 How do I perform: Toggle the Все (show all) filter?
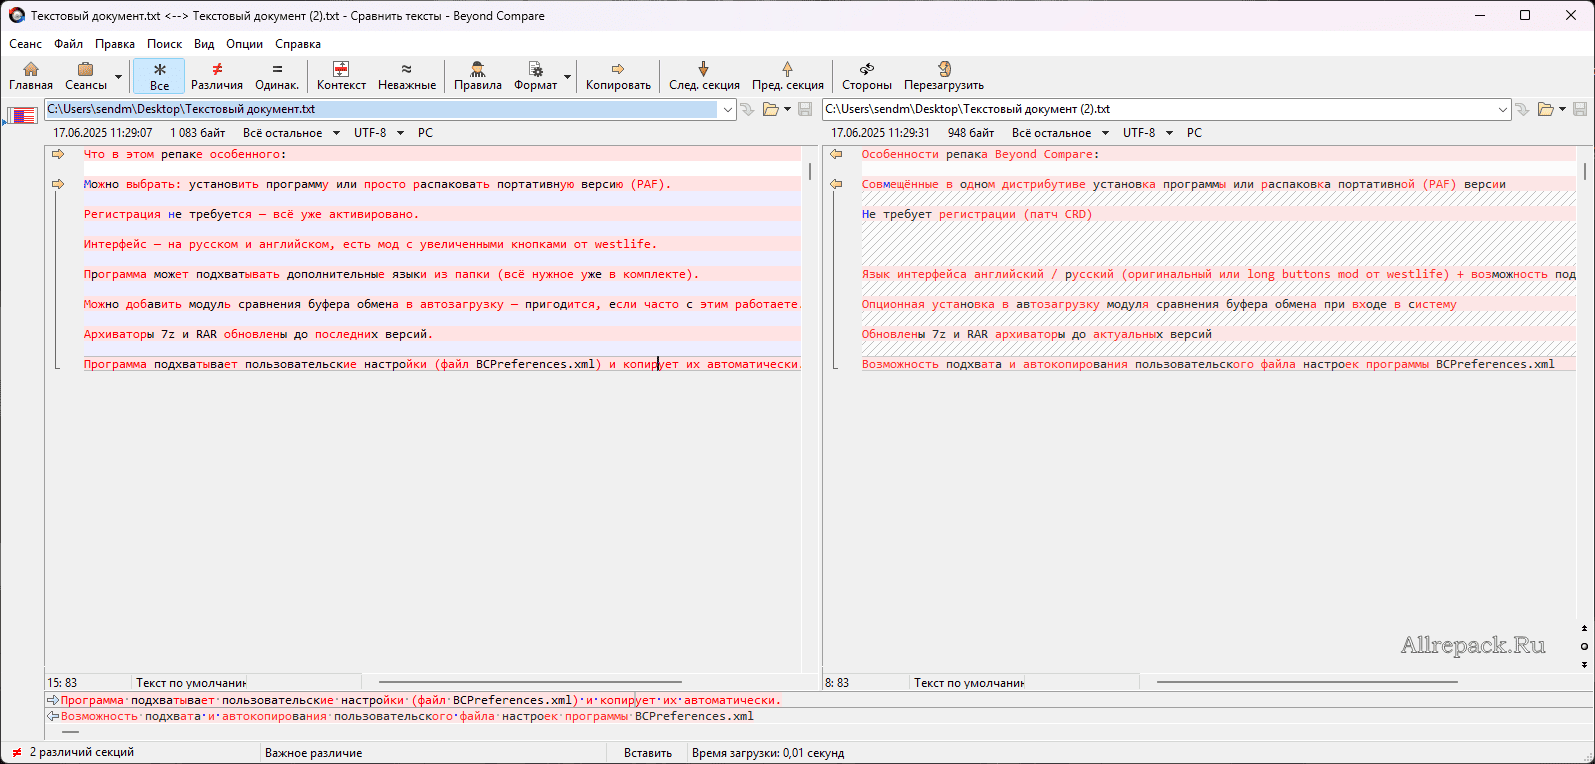[159, 76]
